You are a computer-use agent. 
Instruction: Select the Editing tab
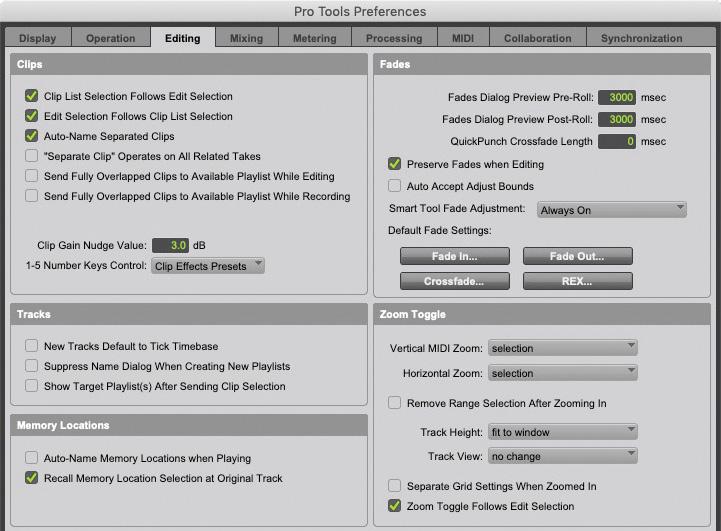pos(183,38)
